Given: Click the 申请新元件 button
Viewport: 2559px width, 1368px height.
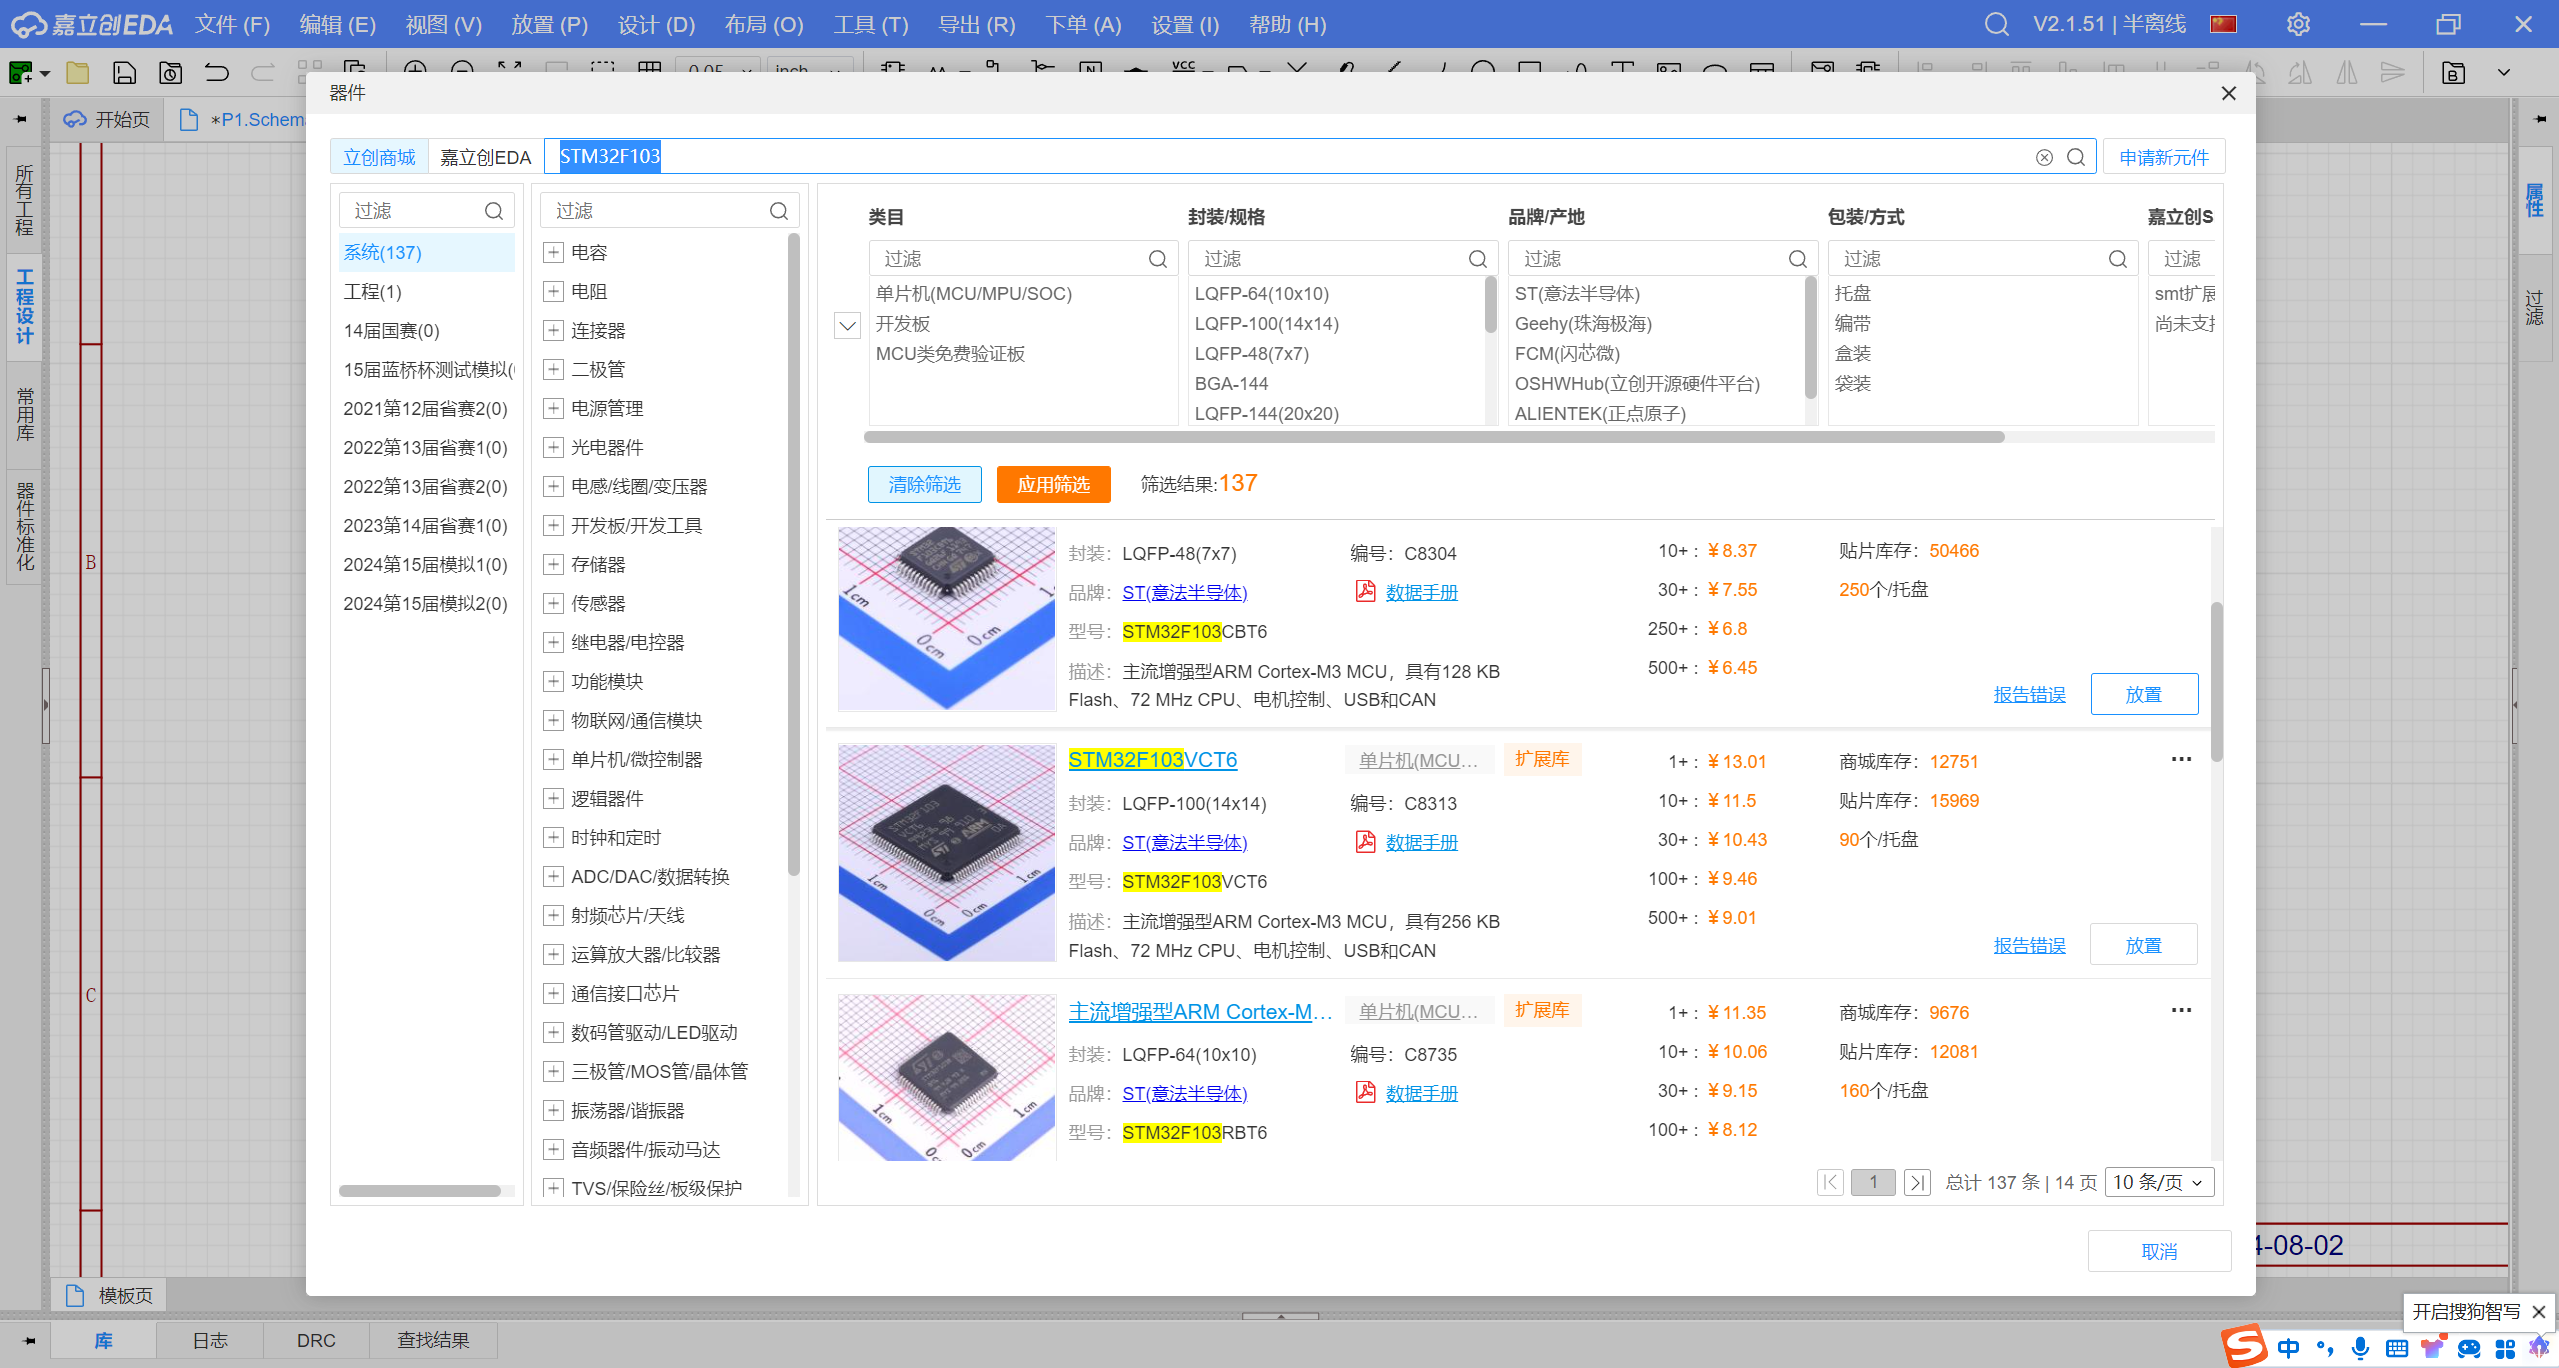Looking at the screenshot, I should (x=2163, y=157).
